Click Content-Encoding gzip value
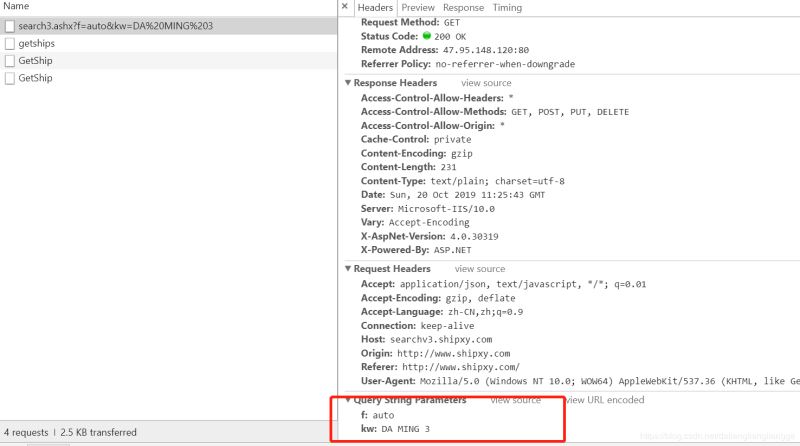Screen dimensions: 800x446 462,154
